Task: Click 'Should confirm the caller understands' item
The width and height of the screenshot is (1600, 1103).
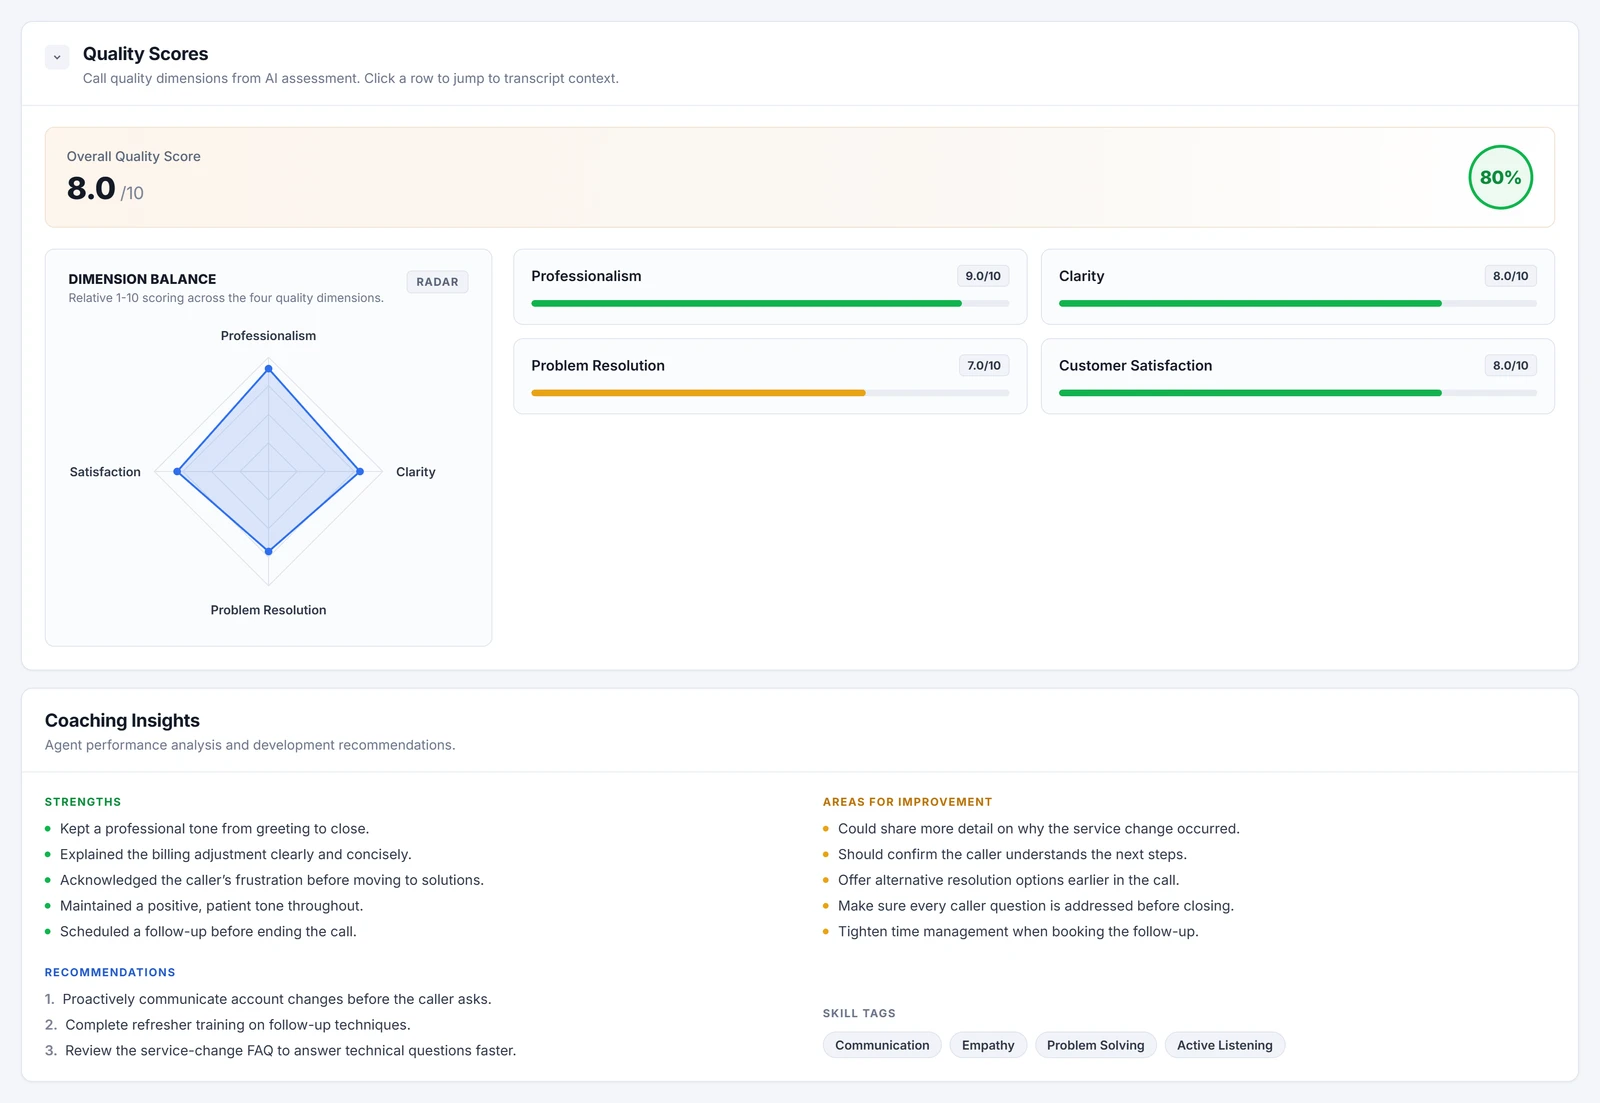Action: pyautogui.click(x=1012, y=855)
